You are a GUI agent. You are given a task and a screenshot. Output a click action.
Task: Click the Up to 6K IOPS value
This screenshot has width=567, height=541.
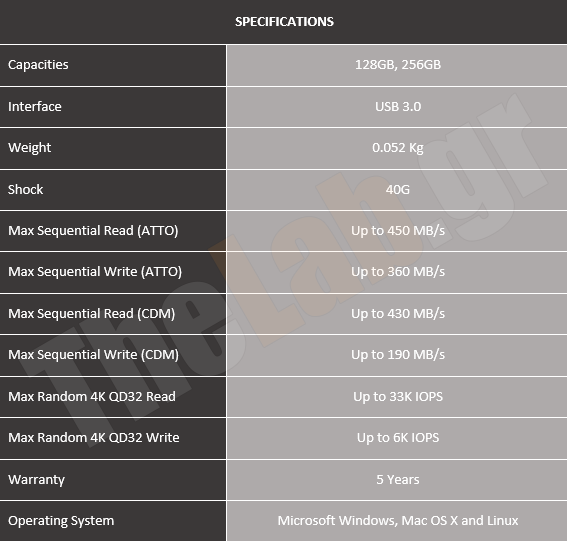(x=398, y=438)
